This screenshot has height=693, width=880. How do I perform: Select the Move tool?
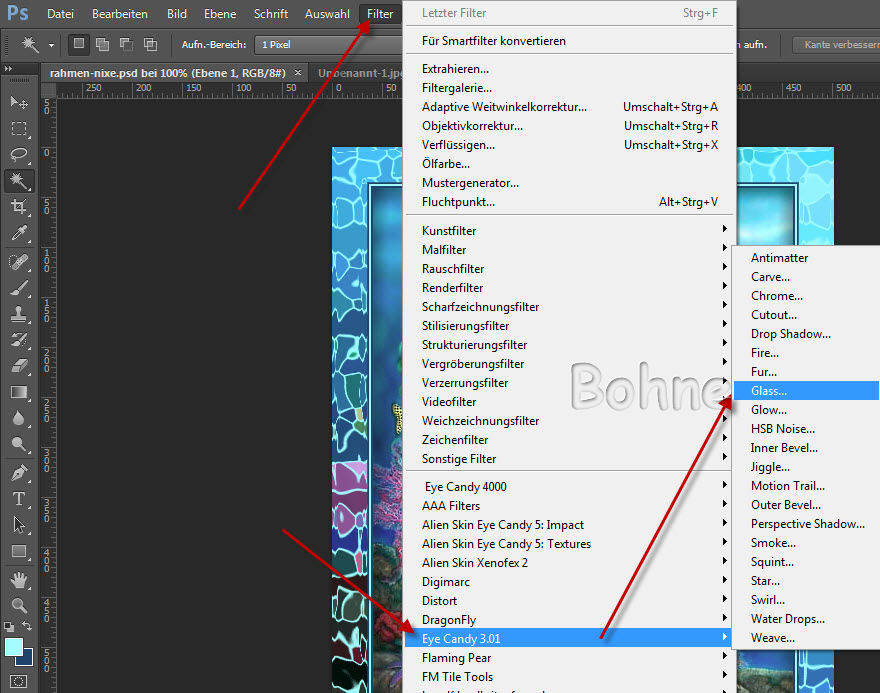19,102
